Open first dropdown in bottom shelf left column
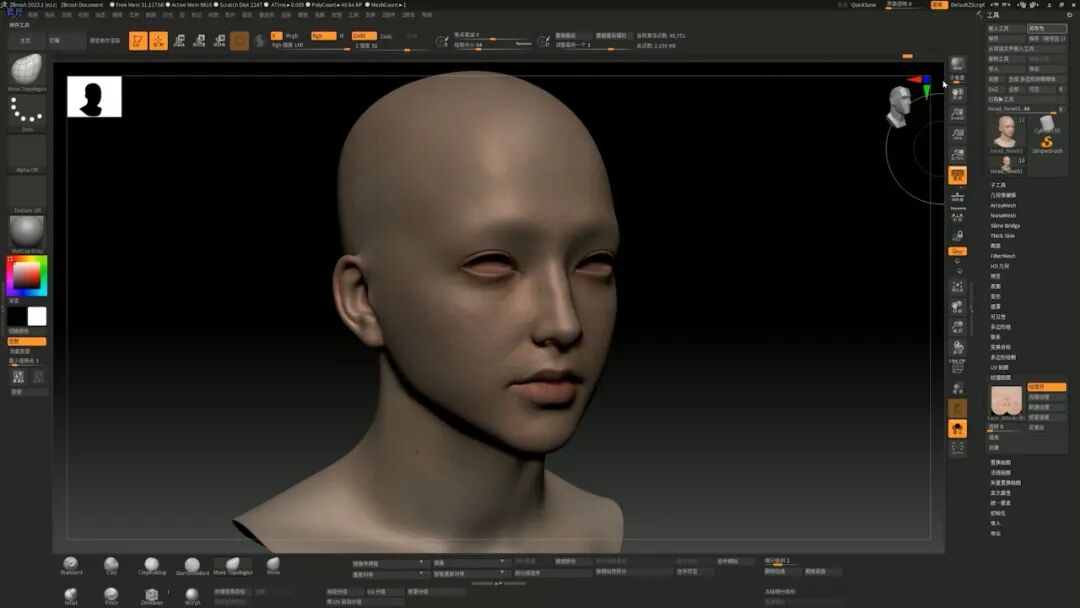 coord(389,563)
